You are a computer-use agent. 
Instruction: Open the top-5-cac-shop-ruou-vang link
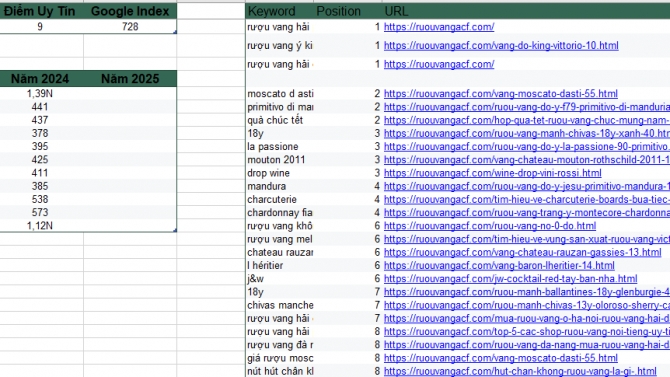click(x=527, y=332)
